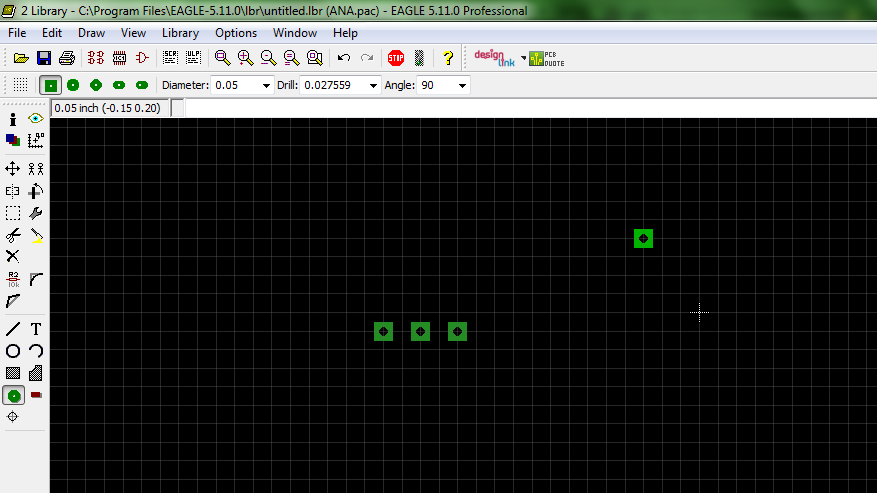Click the Drill value field
This screenshot has width=877, height=493.
333,85
